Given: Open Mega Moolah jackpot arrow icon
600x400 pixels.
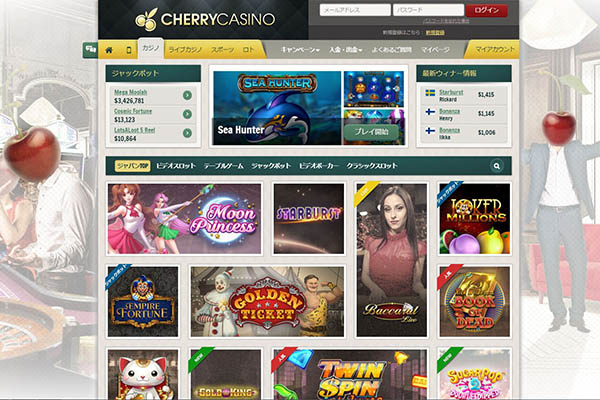Looking at the screenshot, I should (x=187, y=95).
